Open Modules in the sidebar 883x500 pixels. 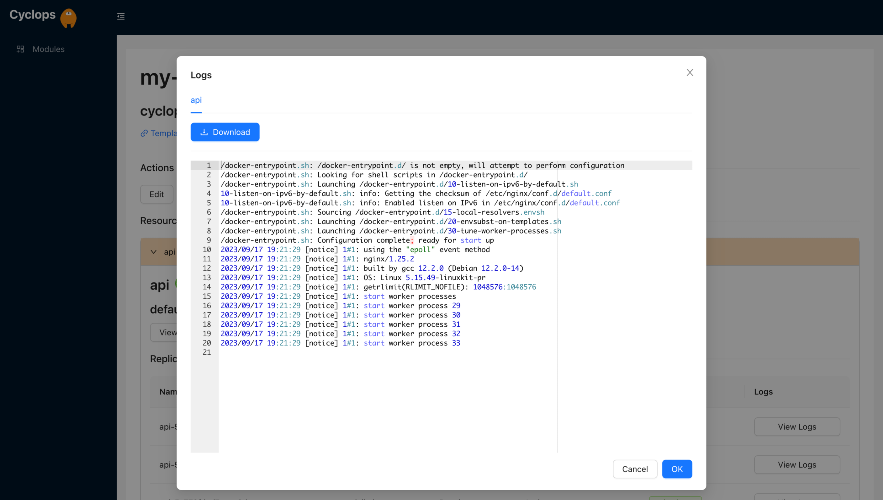click(48, 49)
